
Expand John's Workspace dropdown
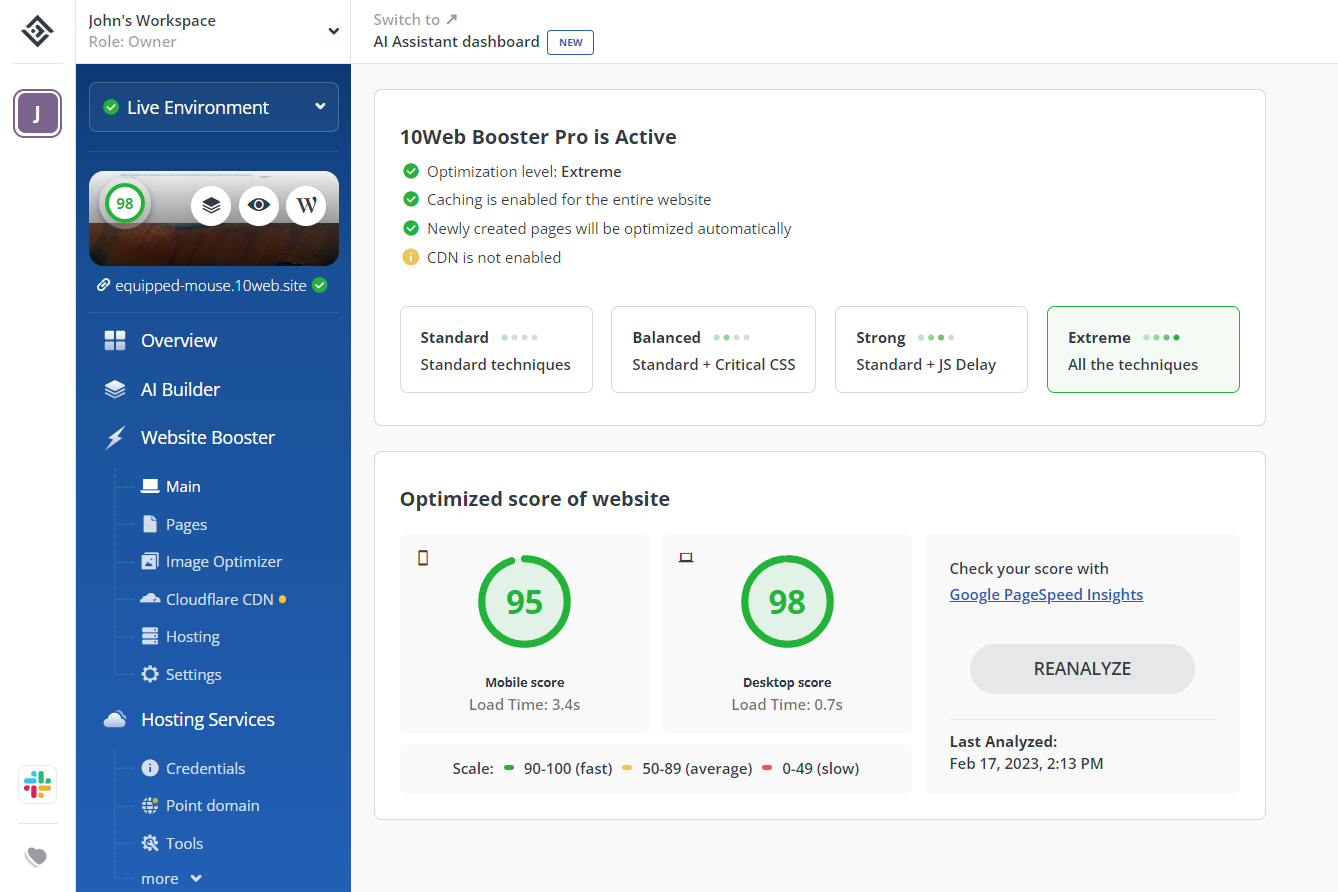pos(333,31)
